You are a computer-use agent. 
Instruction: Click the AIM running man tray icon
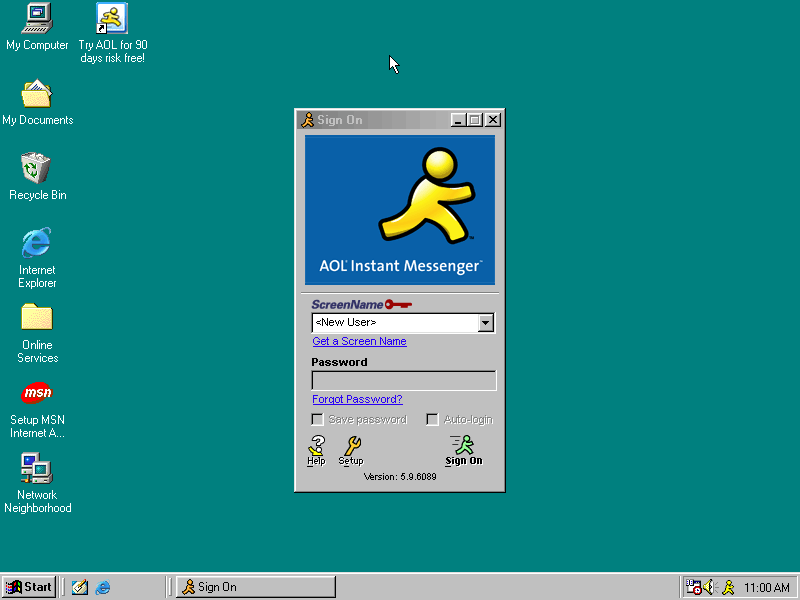pyautogui.click(x=728, y=587)
